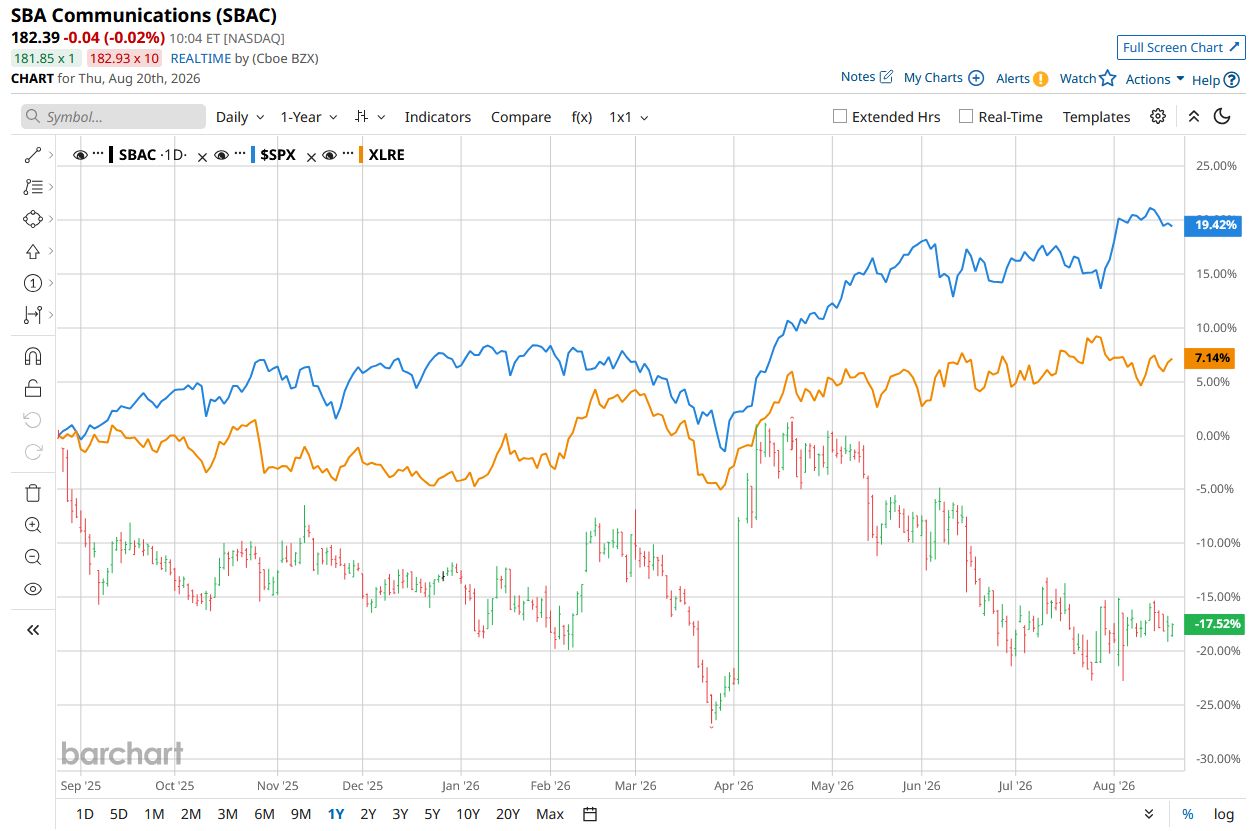Pick the numbered label annotation tool
Image resolution: width=1259 pixels, height=831 pixels.
[32, 283]
